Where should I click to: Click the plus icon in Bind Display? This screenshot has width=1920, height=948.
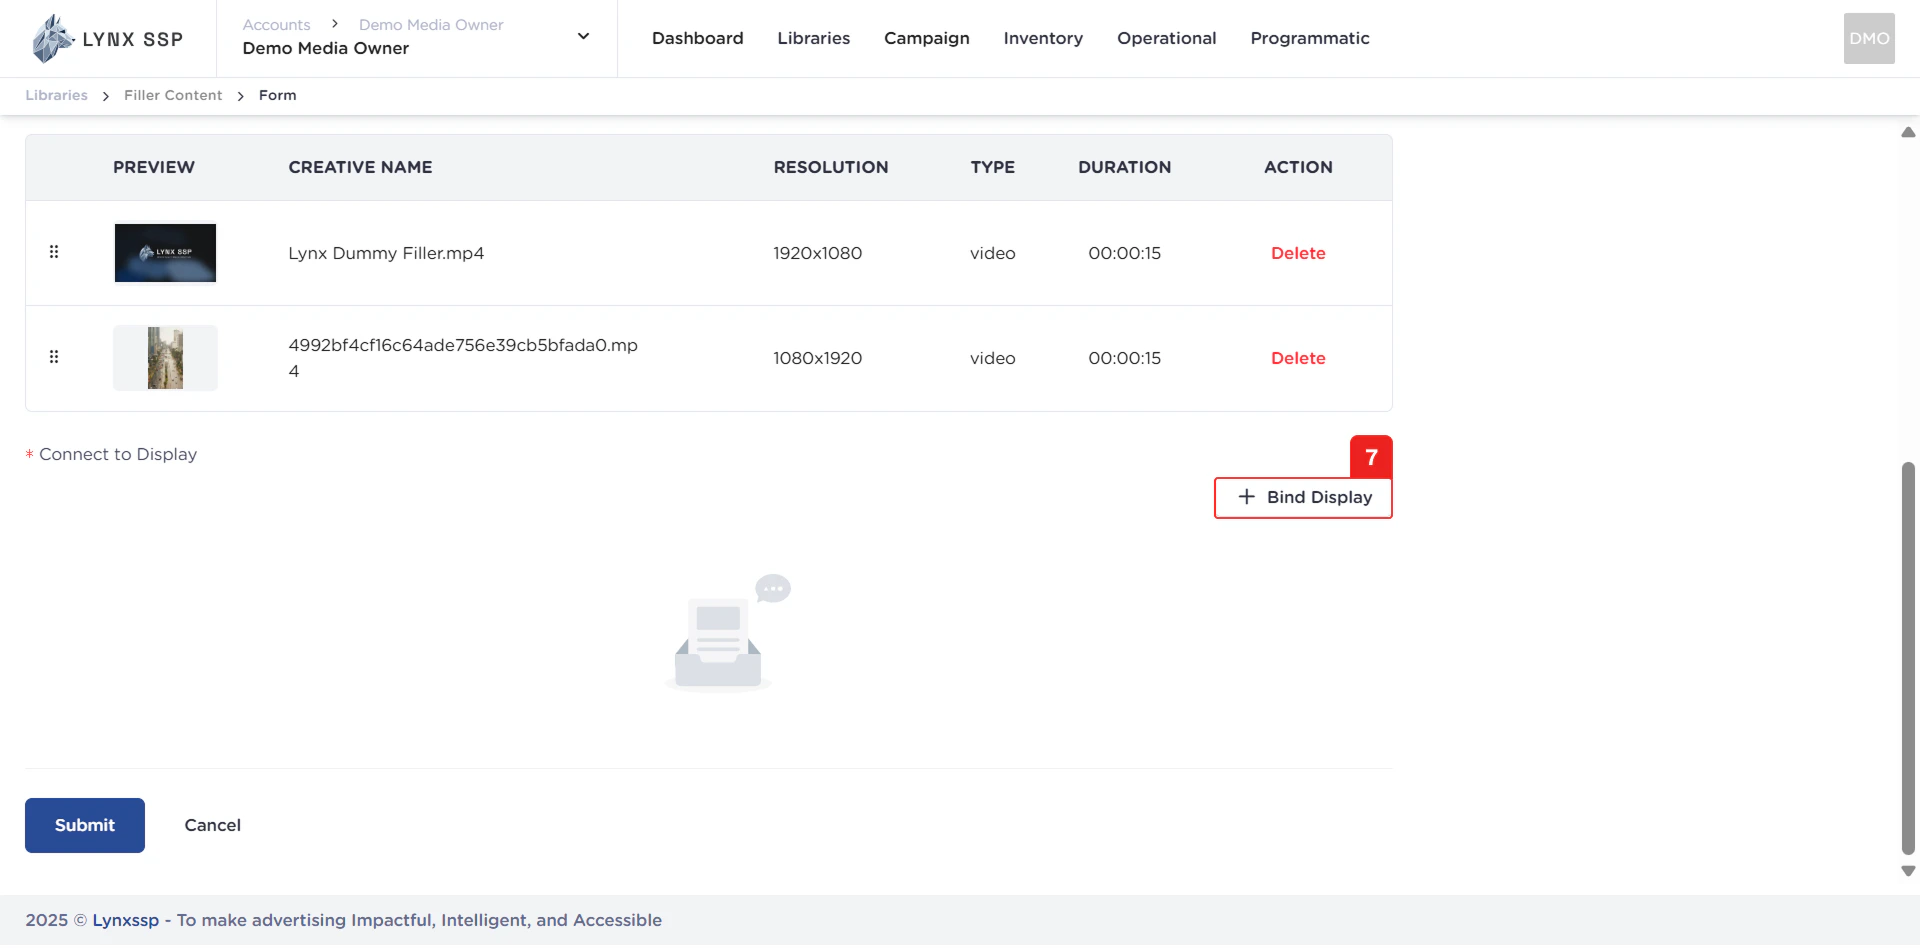1246,497
